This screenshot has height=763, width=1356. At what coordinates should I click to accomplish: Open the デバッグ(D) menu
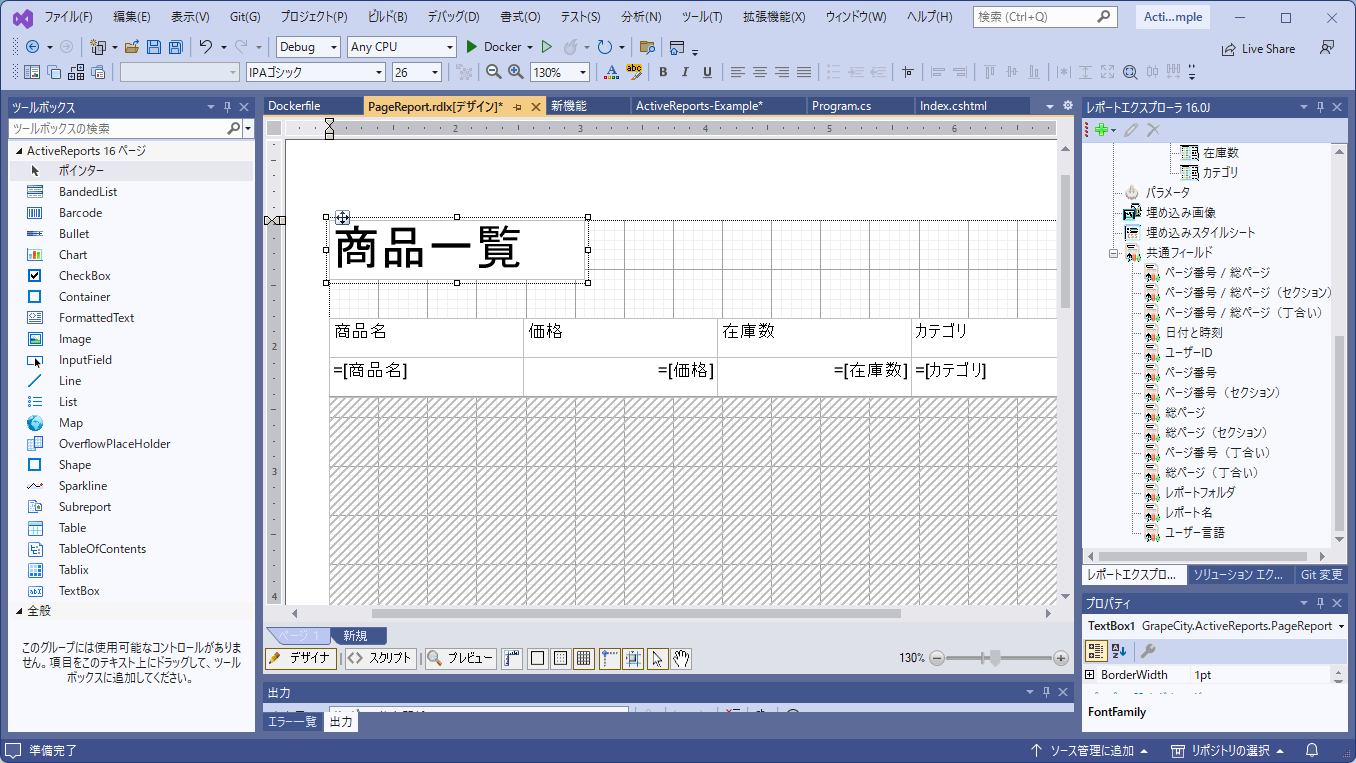(453, 17)
